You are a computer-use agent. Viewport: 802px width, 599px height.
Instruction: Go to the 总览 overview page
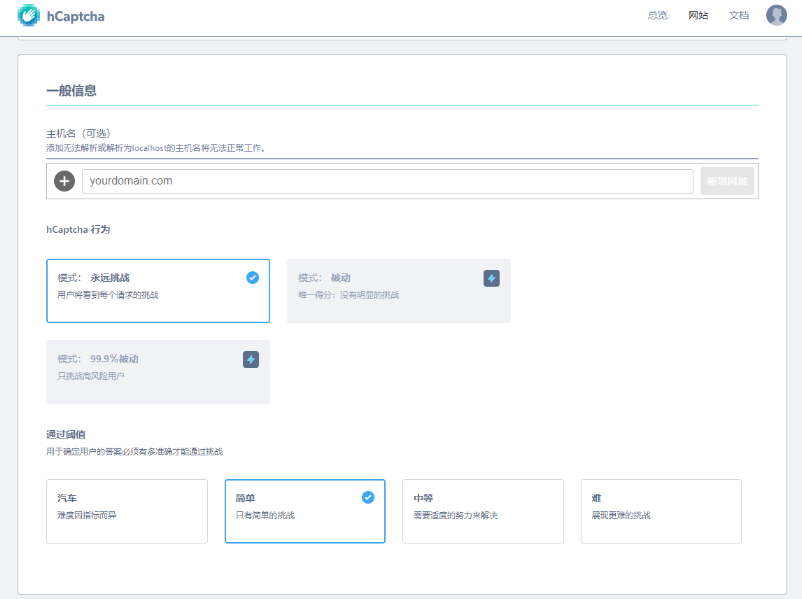point(657,16)
